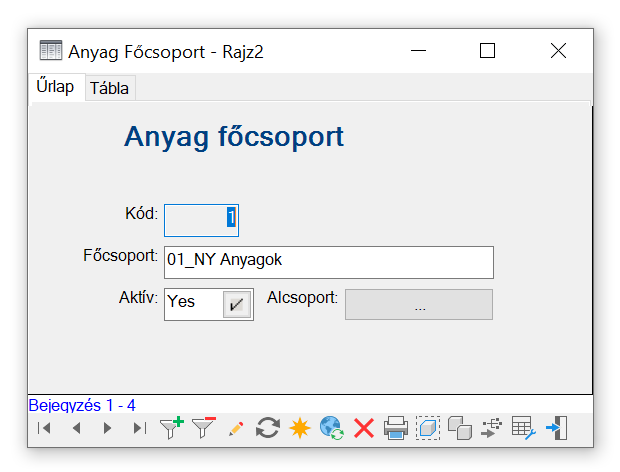Open the Alcsoport ellipsis button

[x=419, y=304]
